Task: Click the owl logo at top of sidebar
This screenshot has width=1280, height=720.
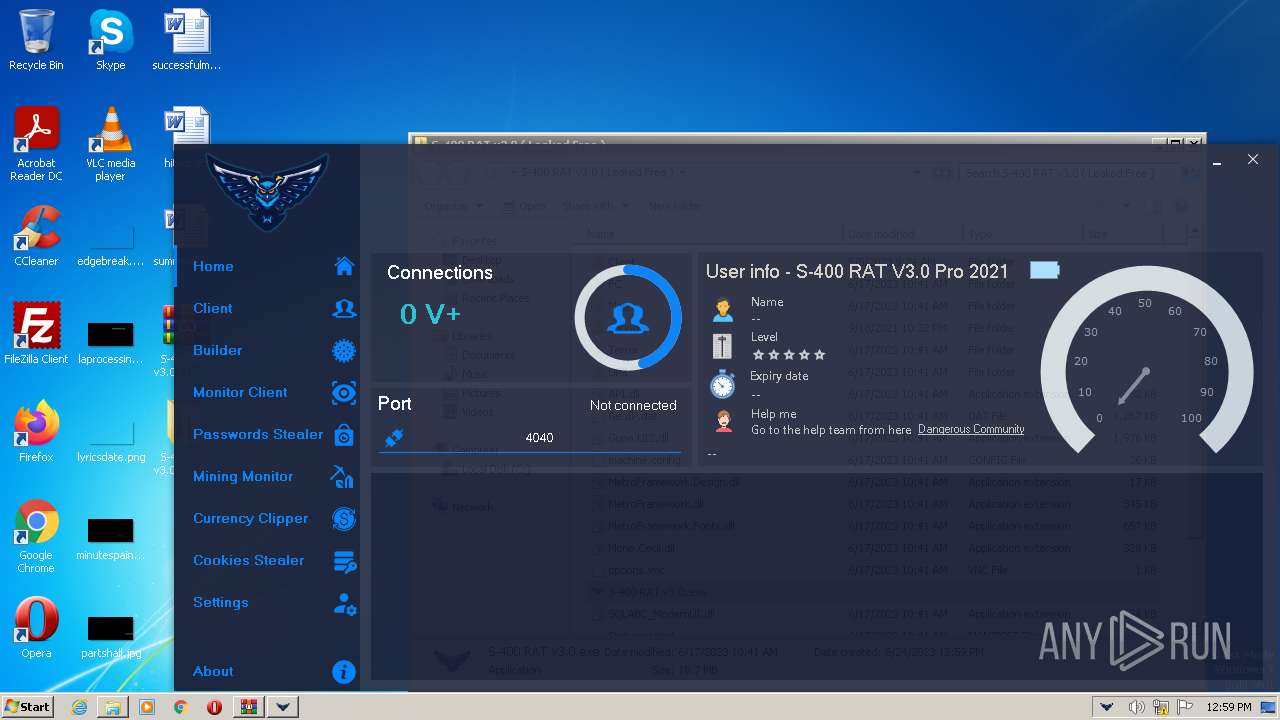Action: tap(267, 191)
